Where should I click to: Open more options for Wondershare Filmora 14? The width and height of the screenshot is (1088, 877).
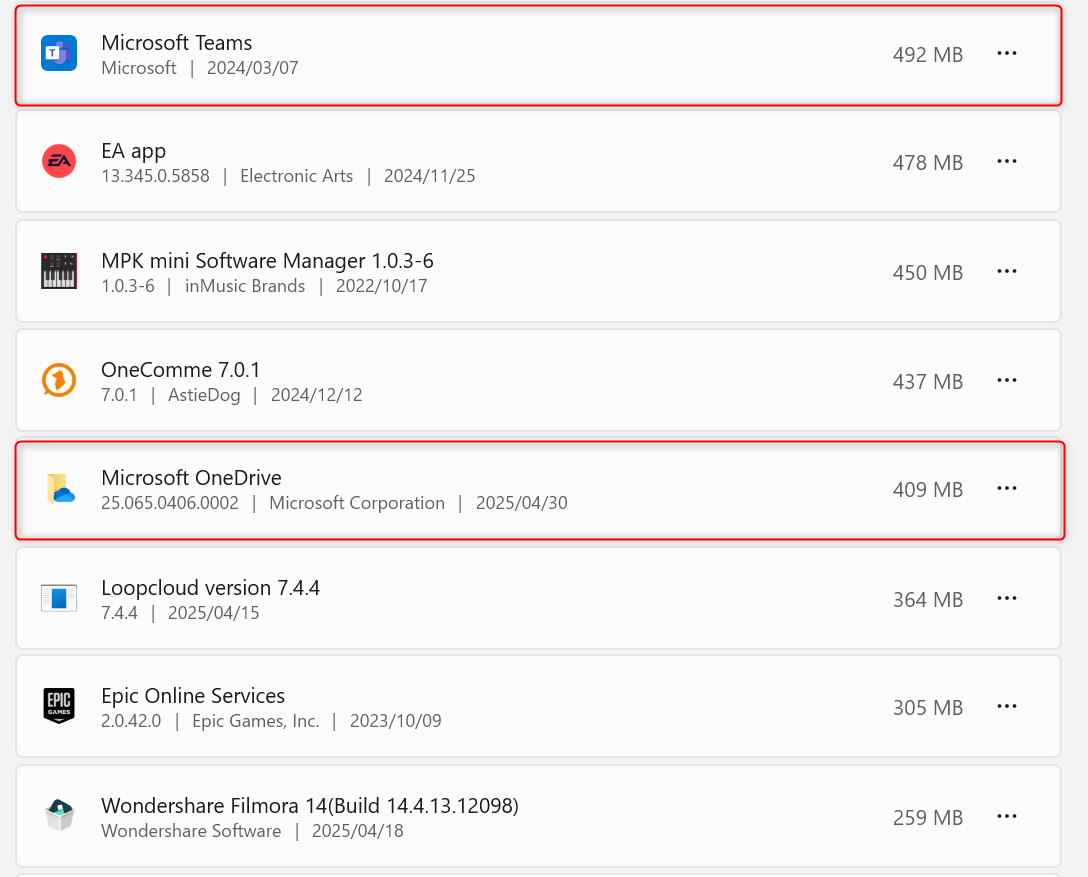(1007, 817)
